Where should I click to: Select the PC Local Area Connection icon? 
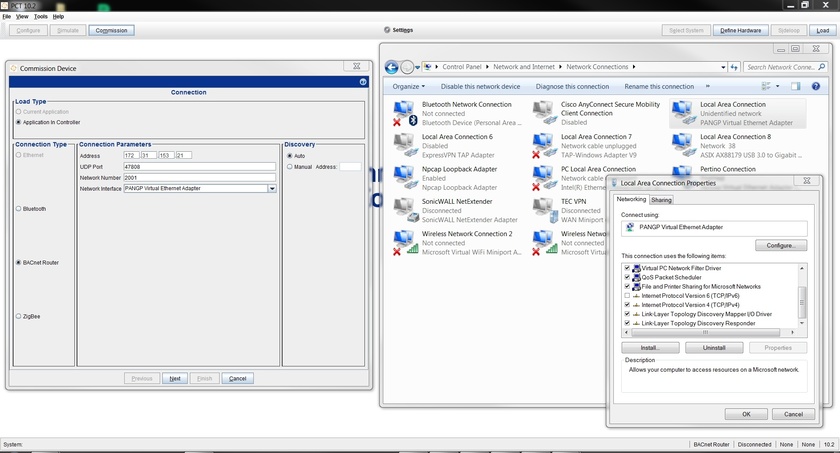pyautogui.click(x=544, y=178)
